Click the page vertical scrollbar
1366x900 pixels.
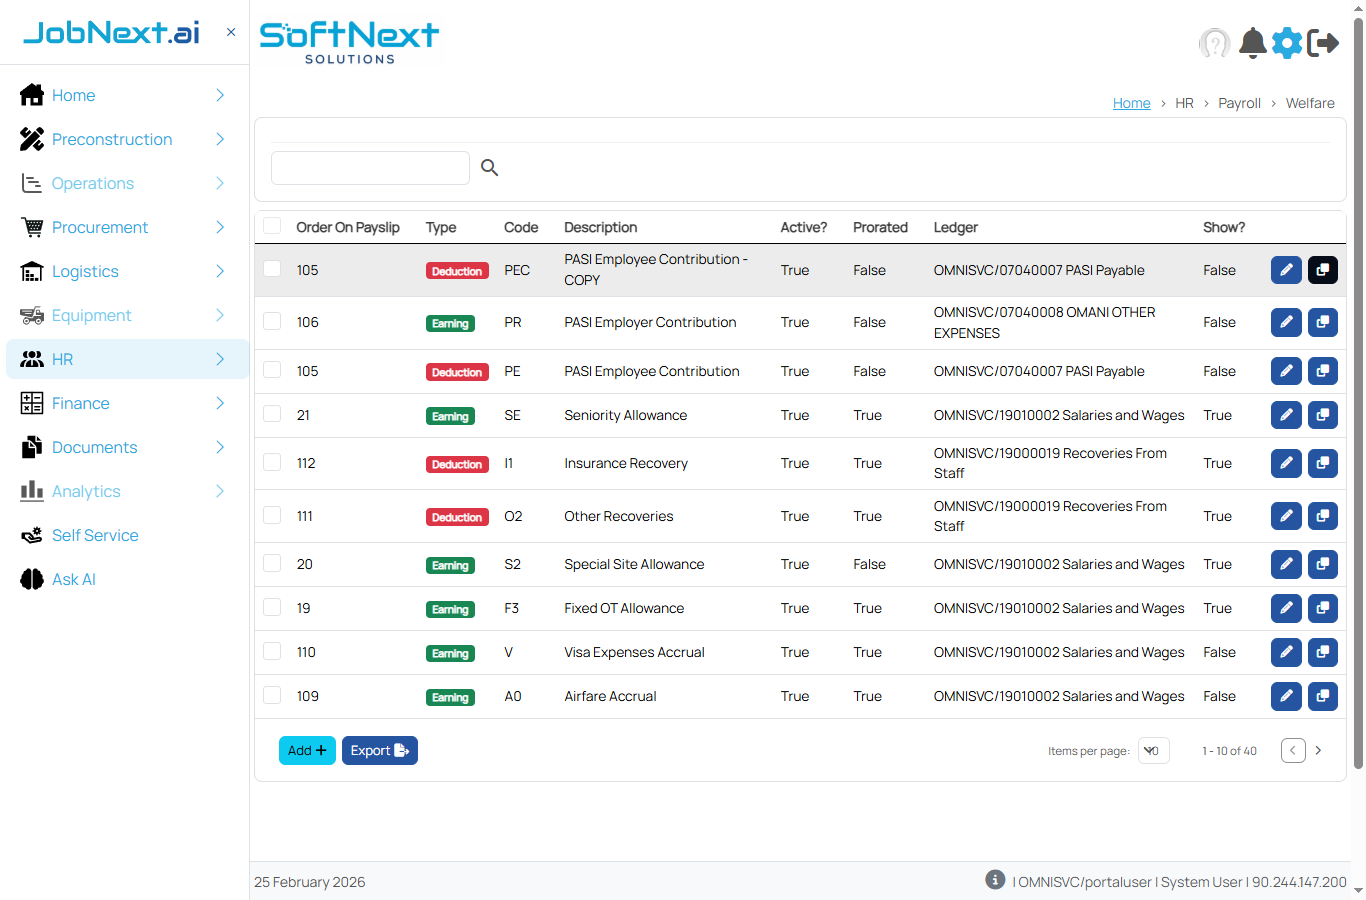pos(1358,400)
